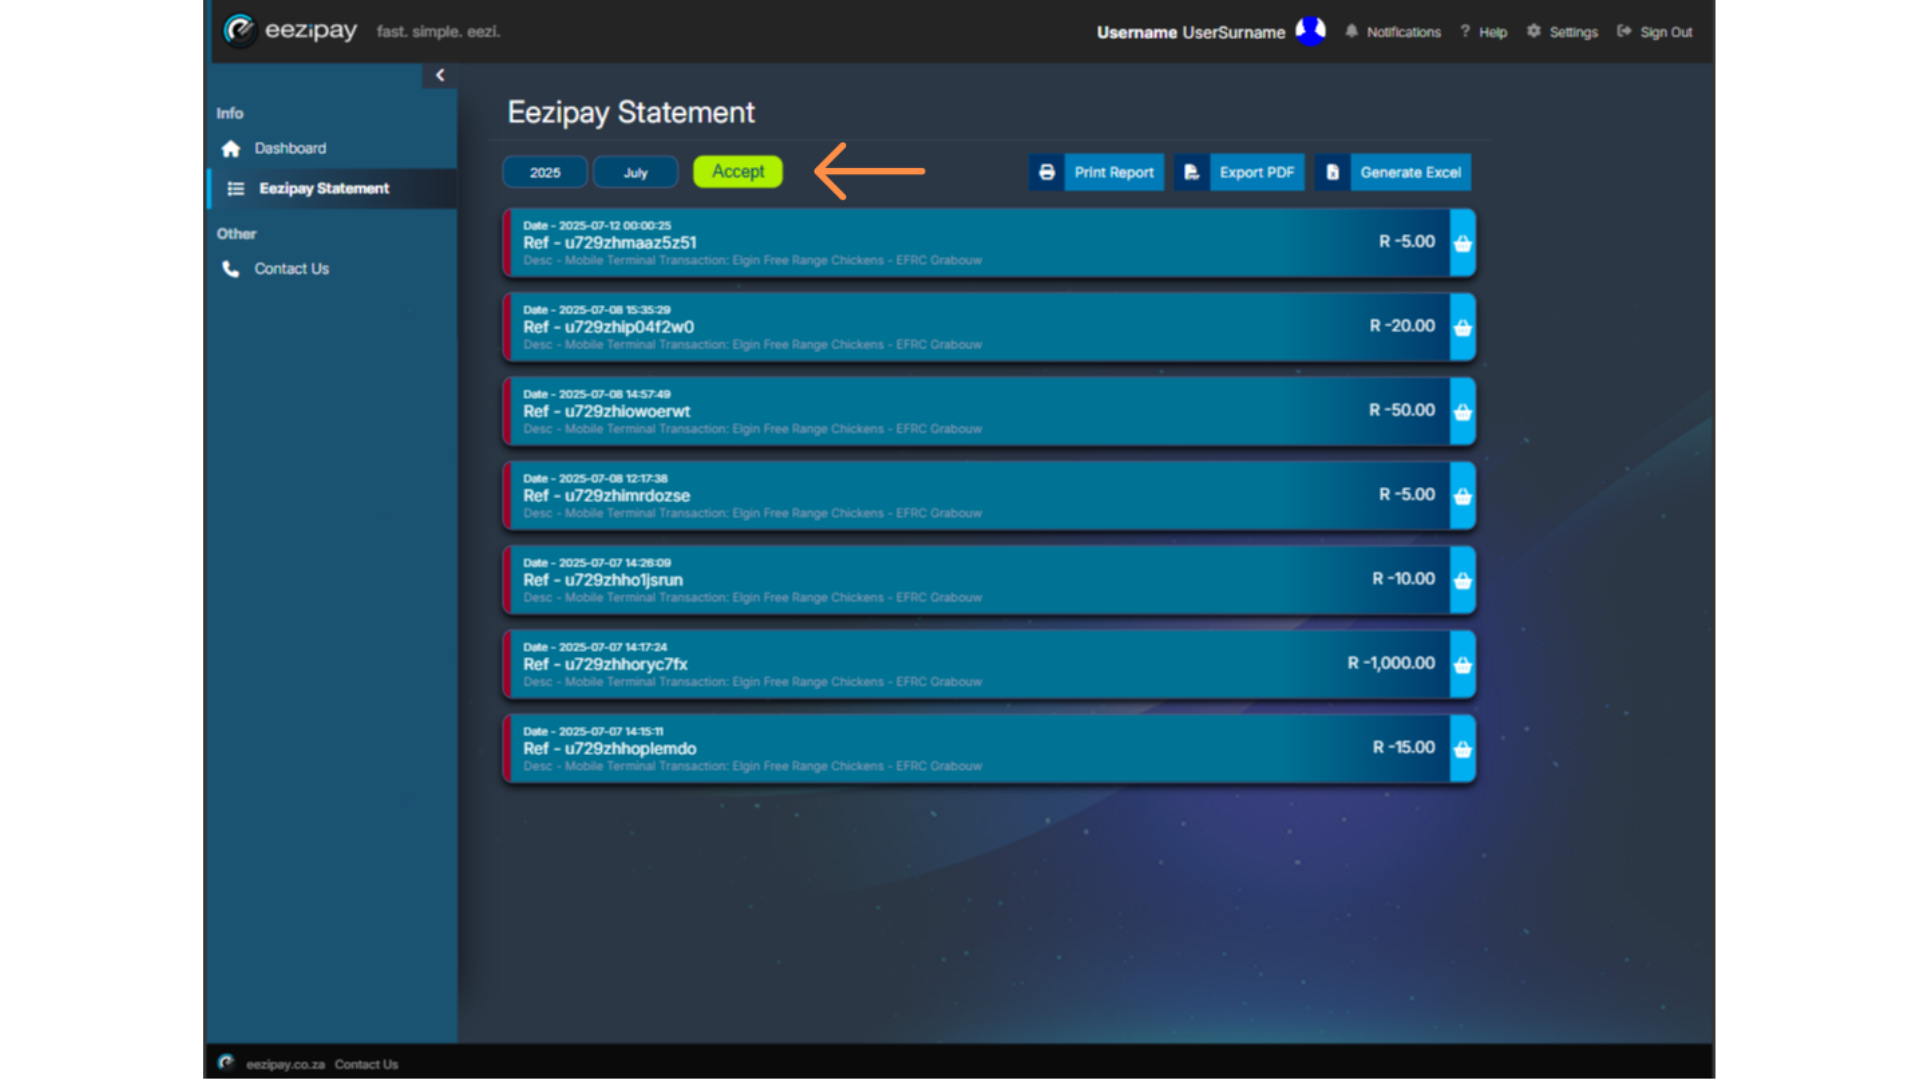Click the Eezipay Statement page heading
Image resolution: width=1920 pixels, height=1080 pixels.
coord(631,112)
